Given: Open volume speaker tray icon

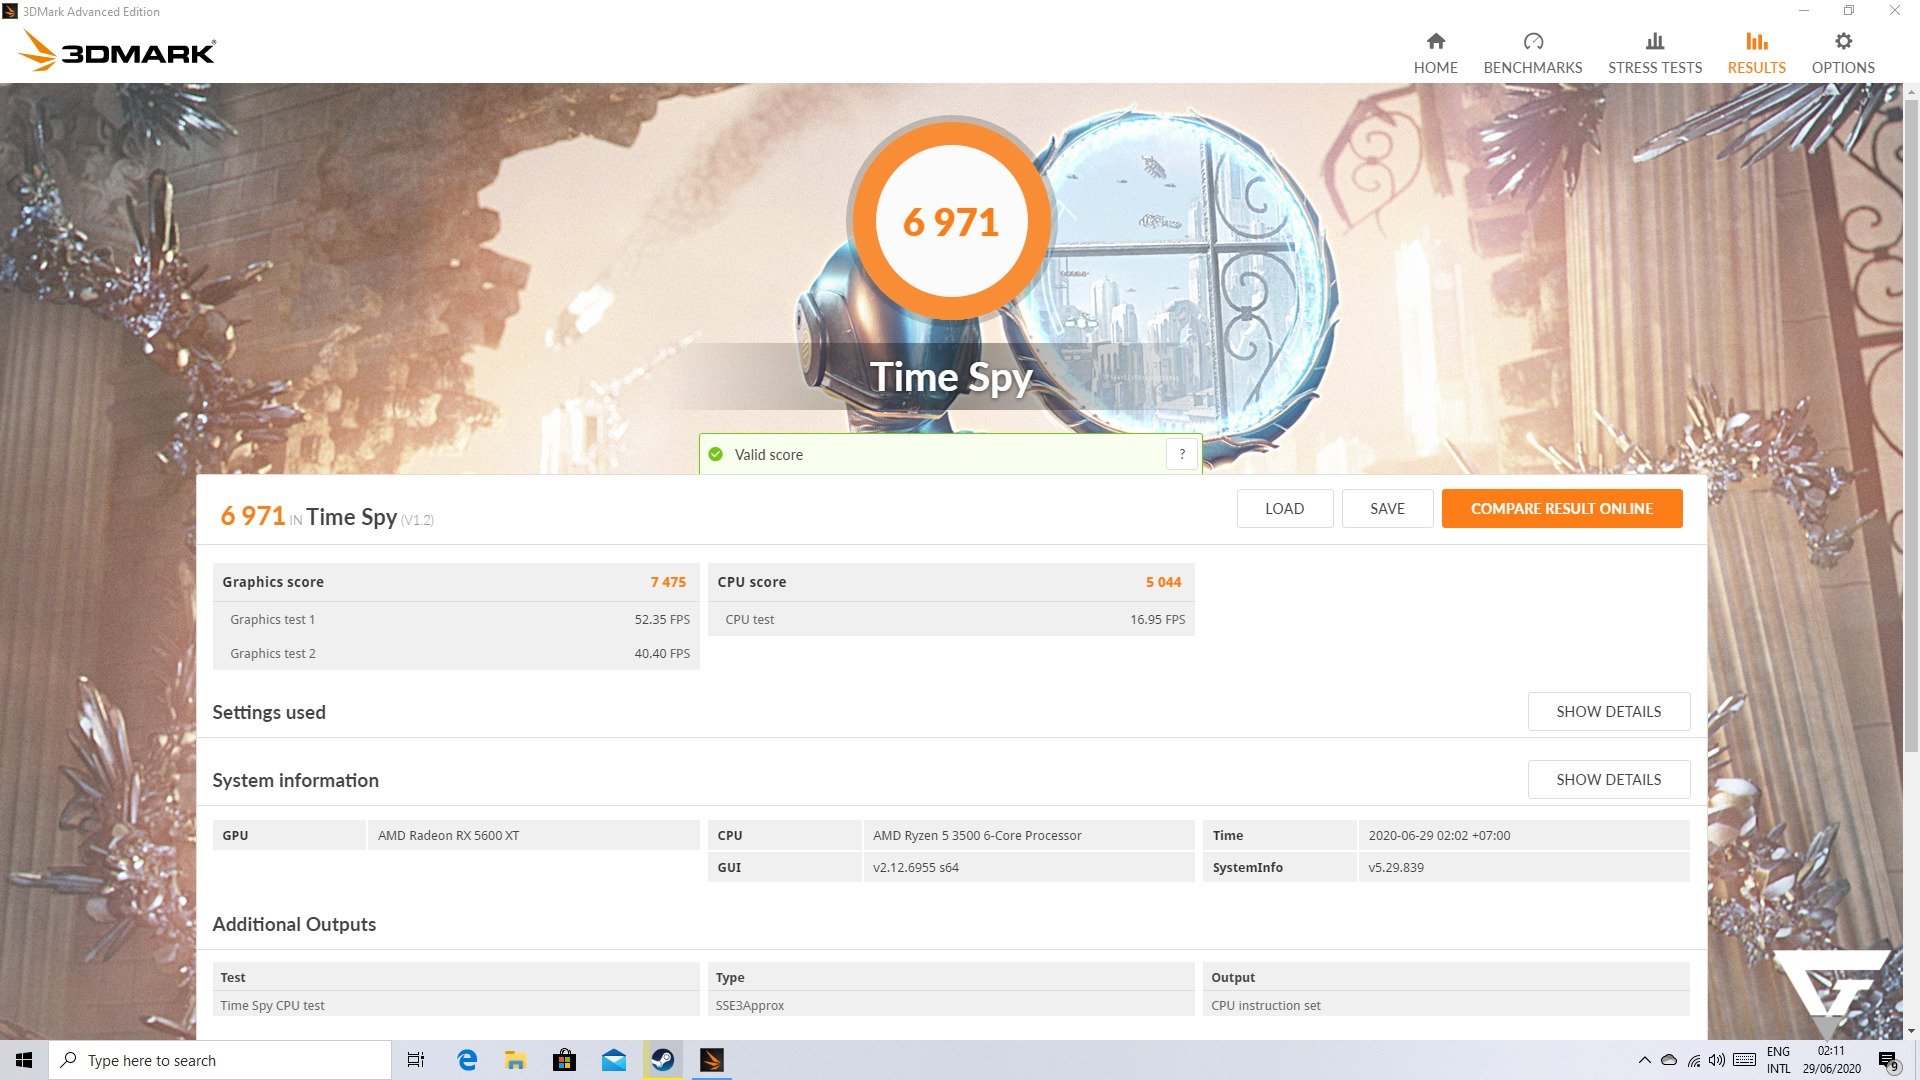Looking at the screenshot, I should (1717, 1060).
